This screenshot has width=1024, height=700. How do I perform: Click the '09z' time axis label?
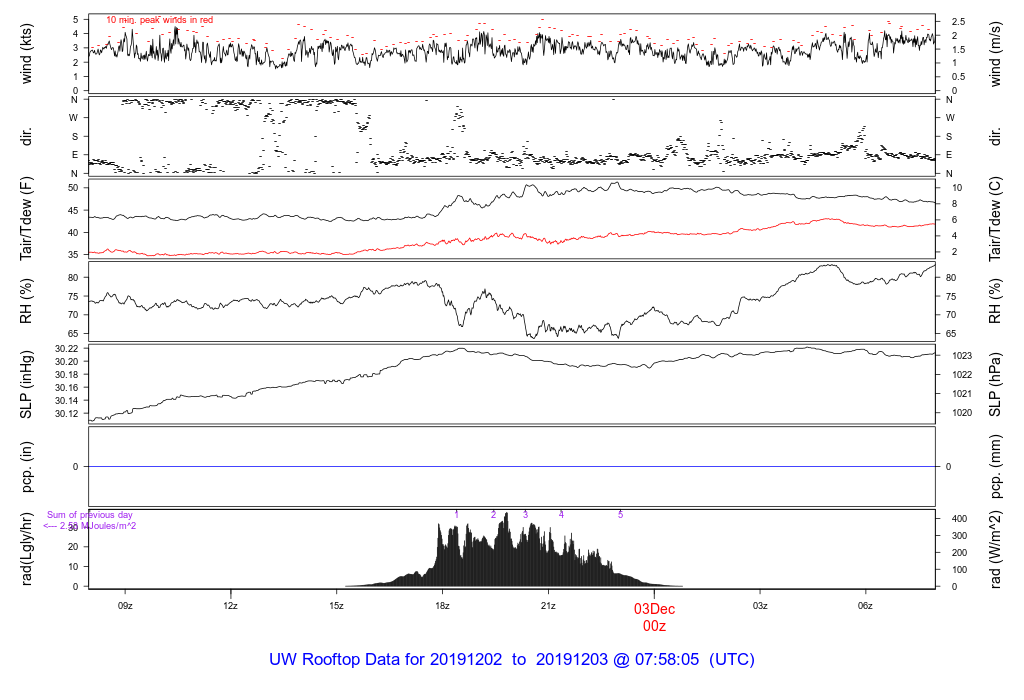click(125, 606)
